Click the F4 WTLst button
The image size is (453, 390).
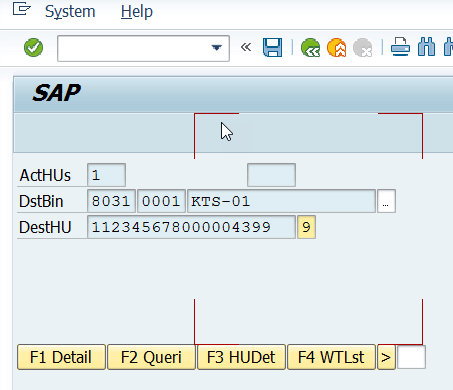pyautogui.click(x=331, y=357)
